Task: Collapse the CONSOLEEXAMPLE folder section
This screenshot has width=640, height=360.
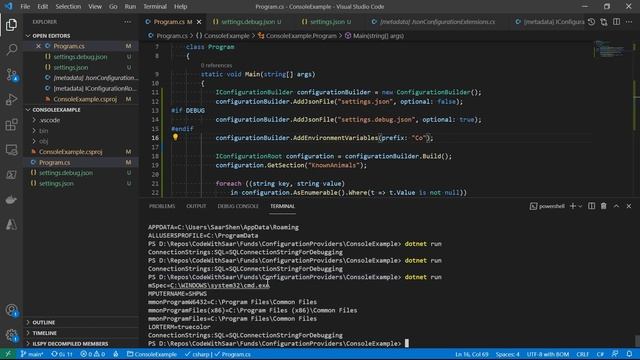Action: click(x=56, y=110)
